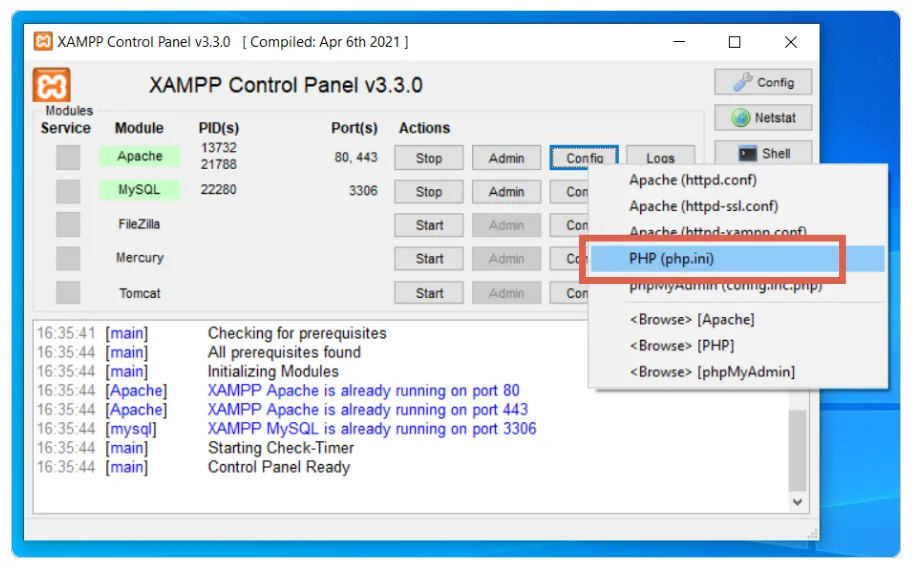
Task: Launch Shell from the terminal icon button
Action: tap(763, 153)
